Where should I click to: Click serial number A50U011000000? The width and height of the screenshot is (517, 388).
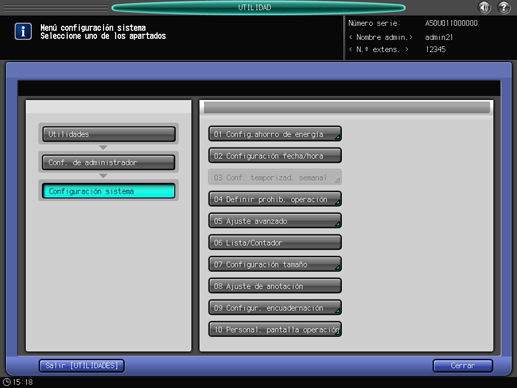point(451,23)
